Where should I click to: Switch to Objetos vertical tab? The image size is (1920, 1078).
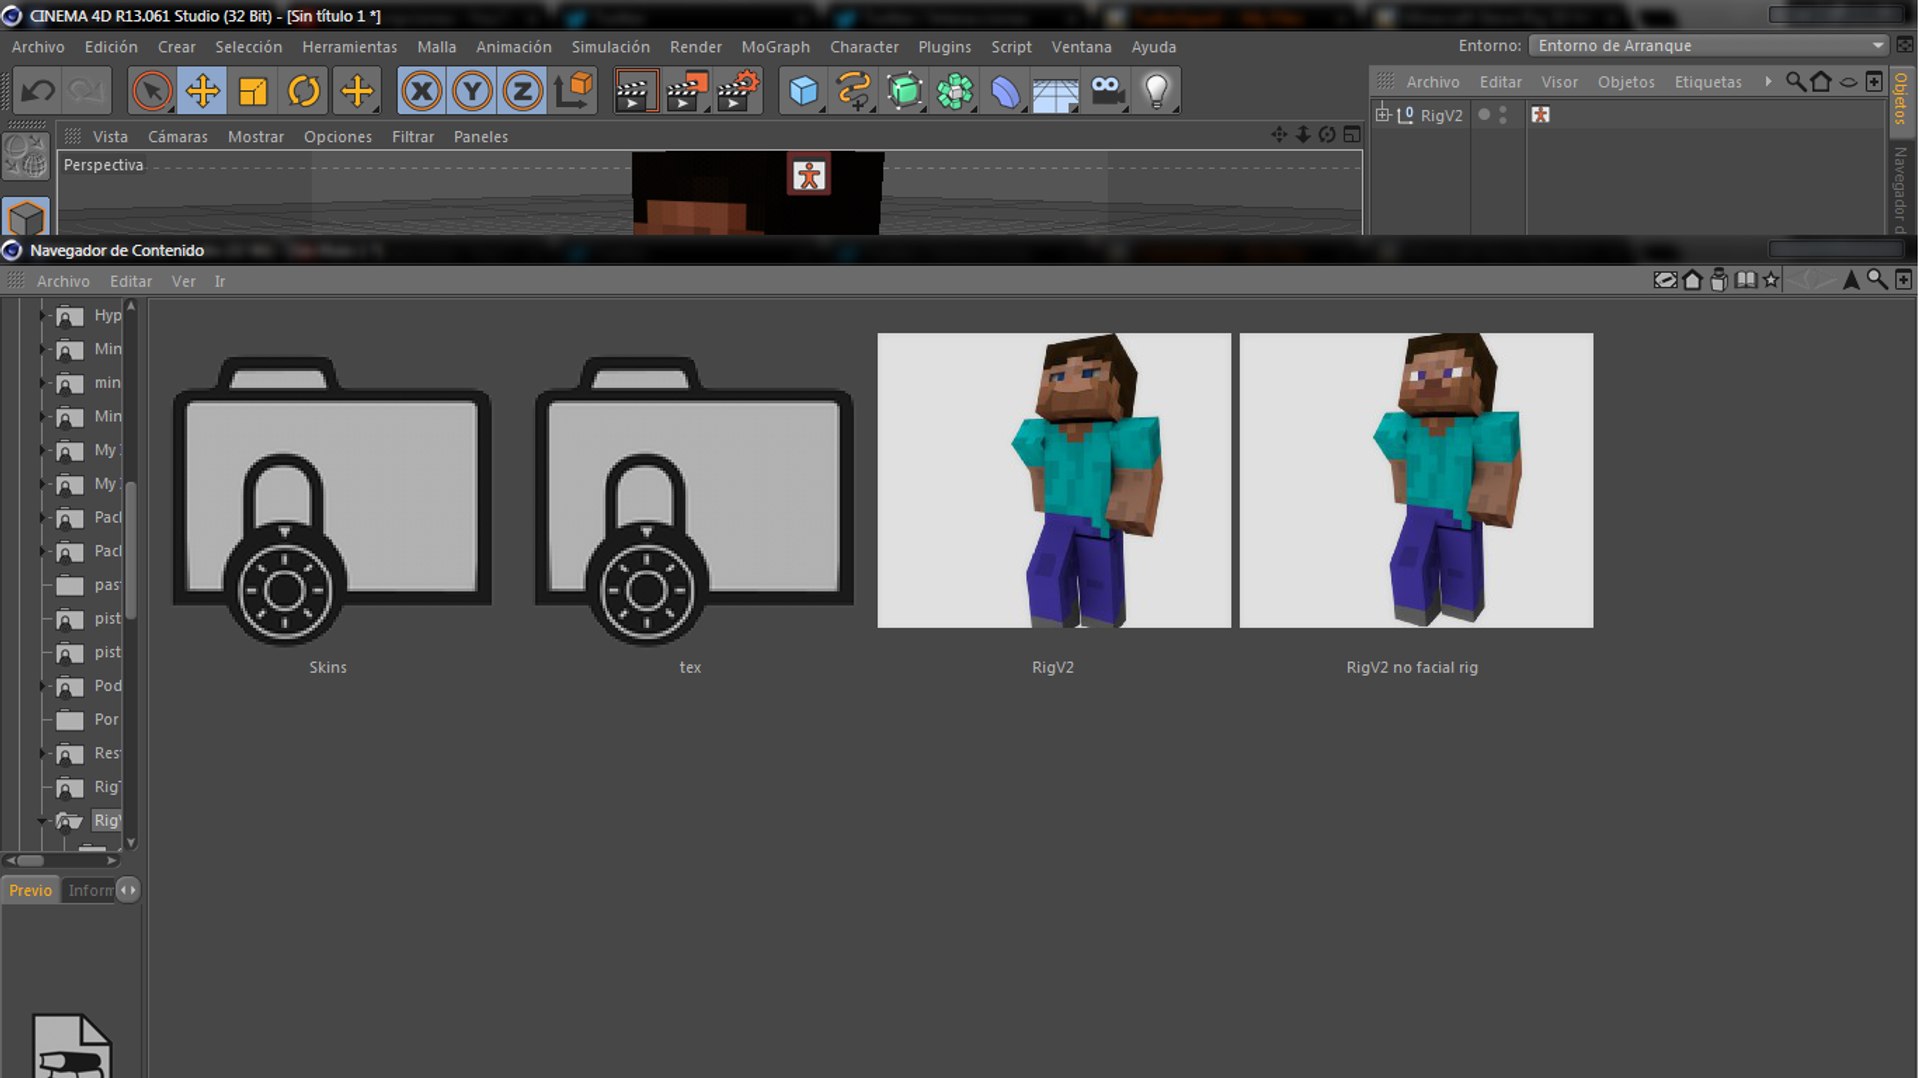tap(1901, 98)
